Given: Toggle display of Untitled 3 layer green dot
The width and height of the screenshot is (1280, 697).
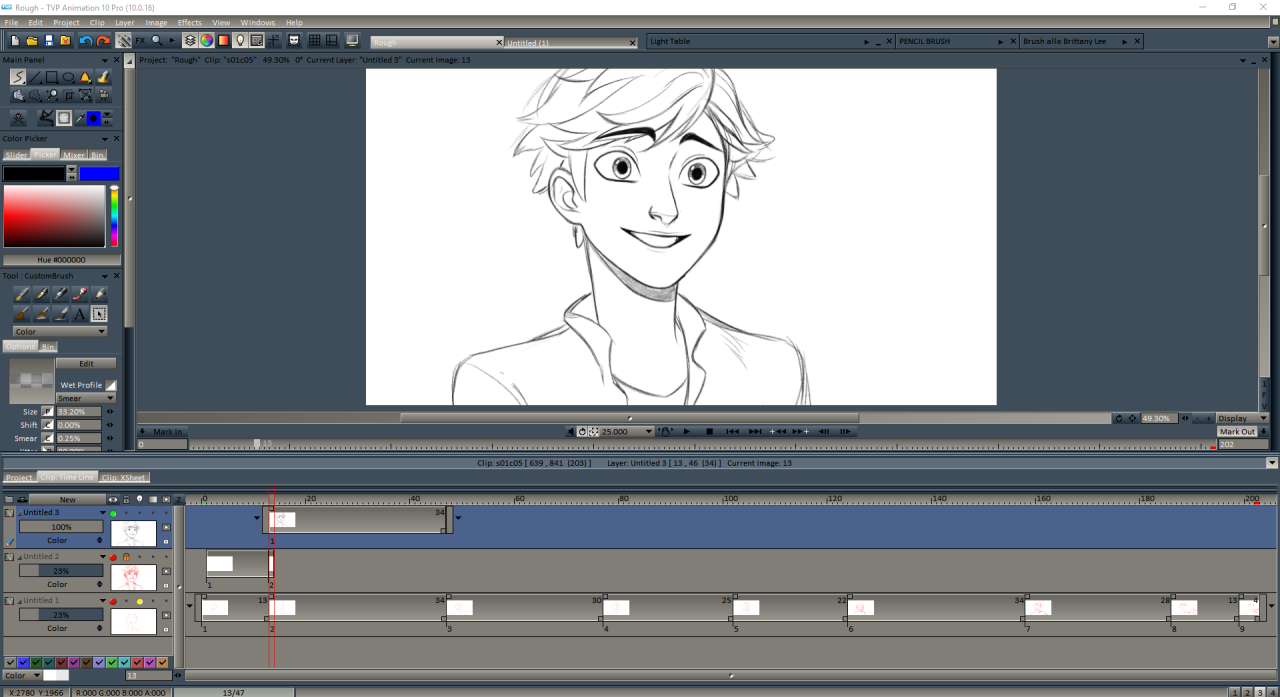Looking at the screenshot, I should pyautogui.click(x=114, y=513).
